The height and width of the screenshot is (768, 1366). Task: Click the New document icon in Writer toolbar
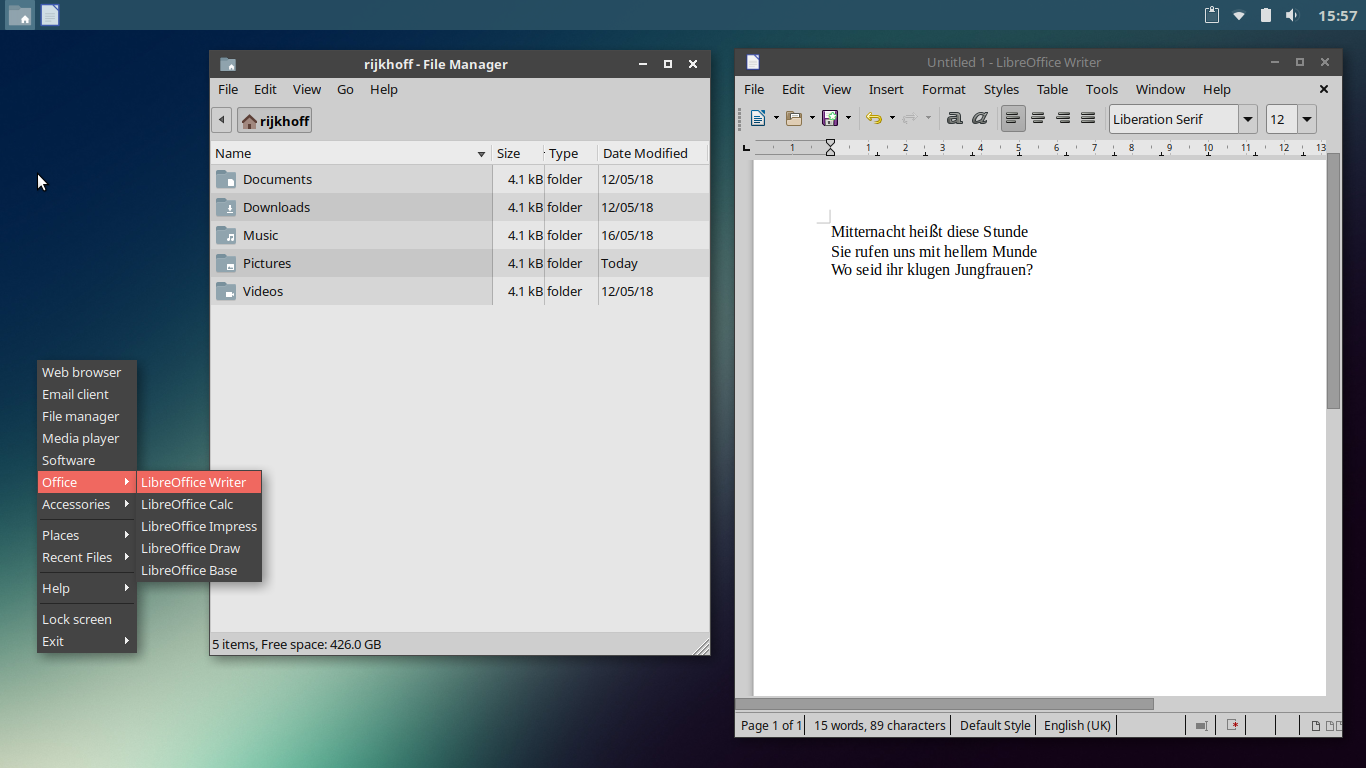[x=758, y=118]
